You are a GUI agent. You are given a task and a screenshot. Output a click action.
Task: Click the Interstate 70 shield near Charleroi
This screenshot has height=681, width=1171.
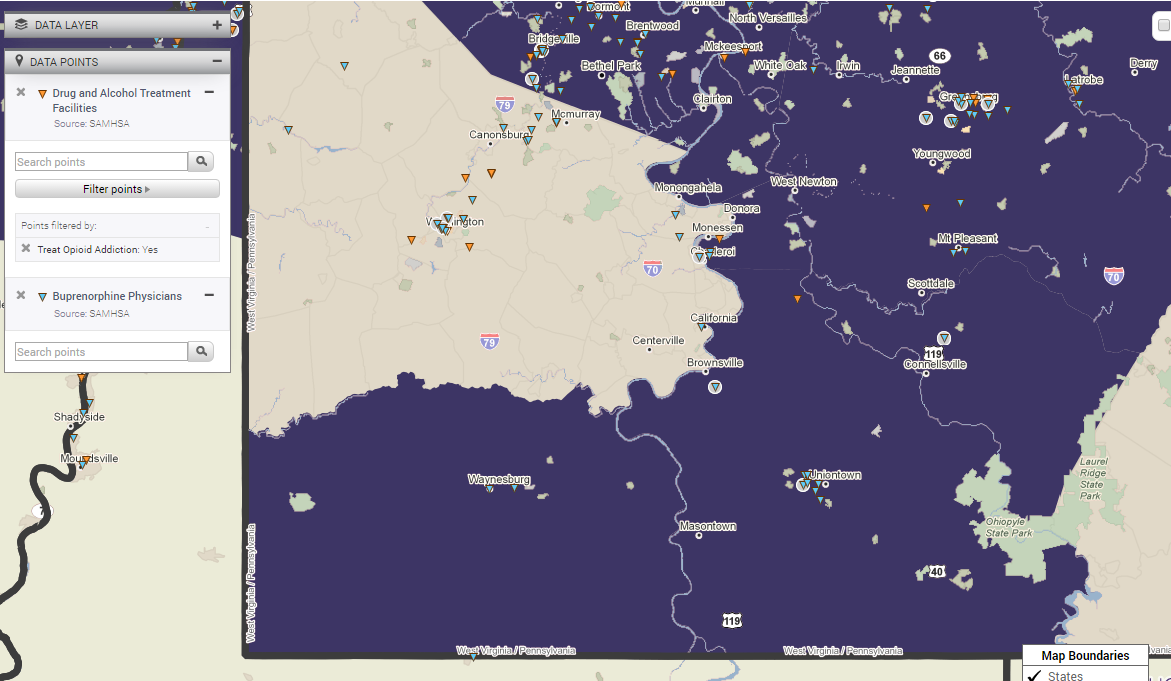pos(653,268)
